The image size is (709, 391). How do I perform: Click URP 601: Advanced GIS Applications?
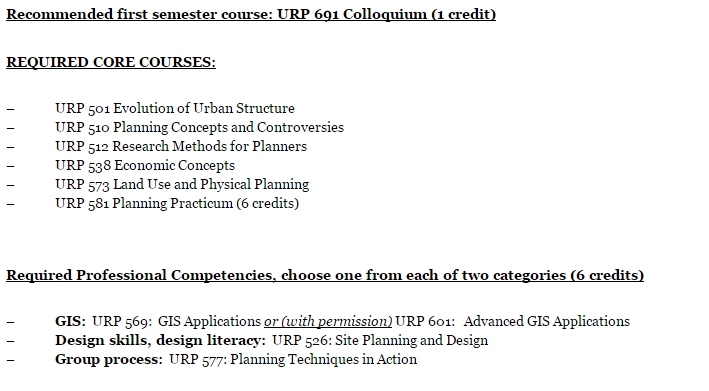(x=512, y=321)
